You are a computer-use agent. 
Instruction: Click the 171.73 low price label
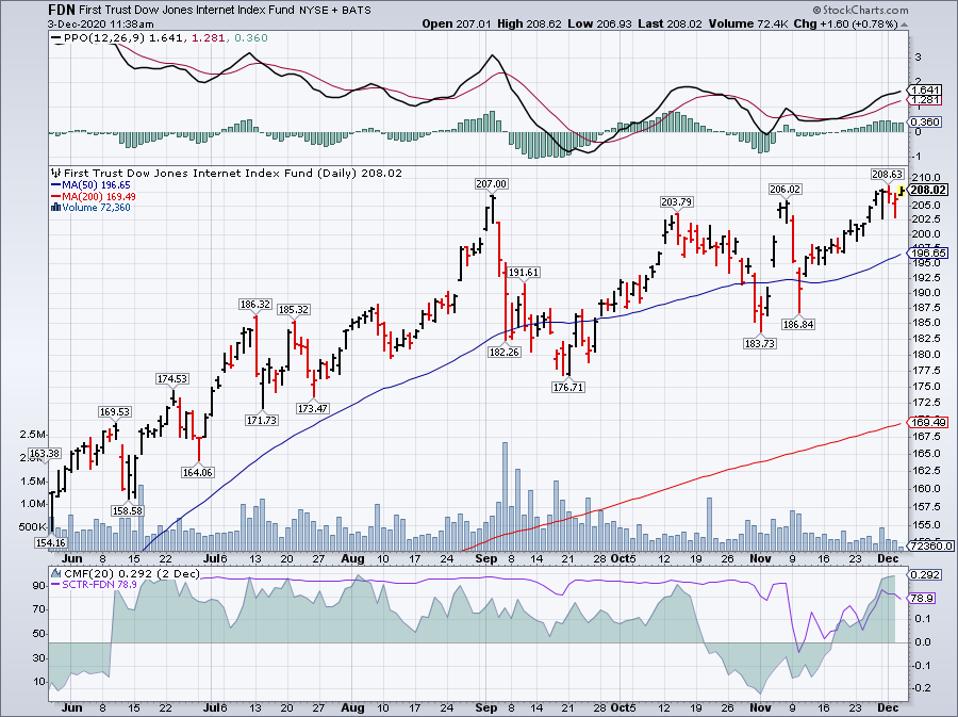[x=261, y=420]
